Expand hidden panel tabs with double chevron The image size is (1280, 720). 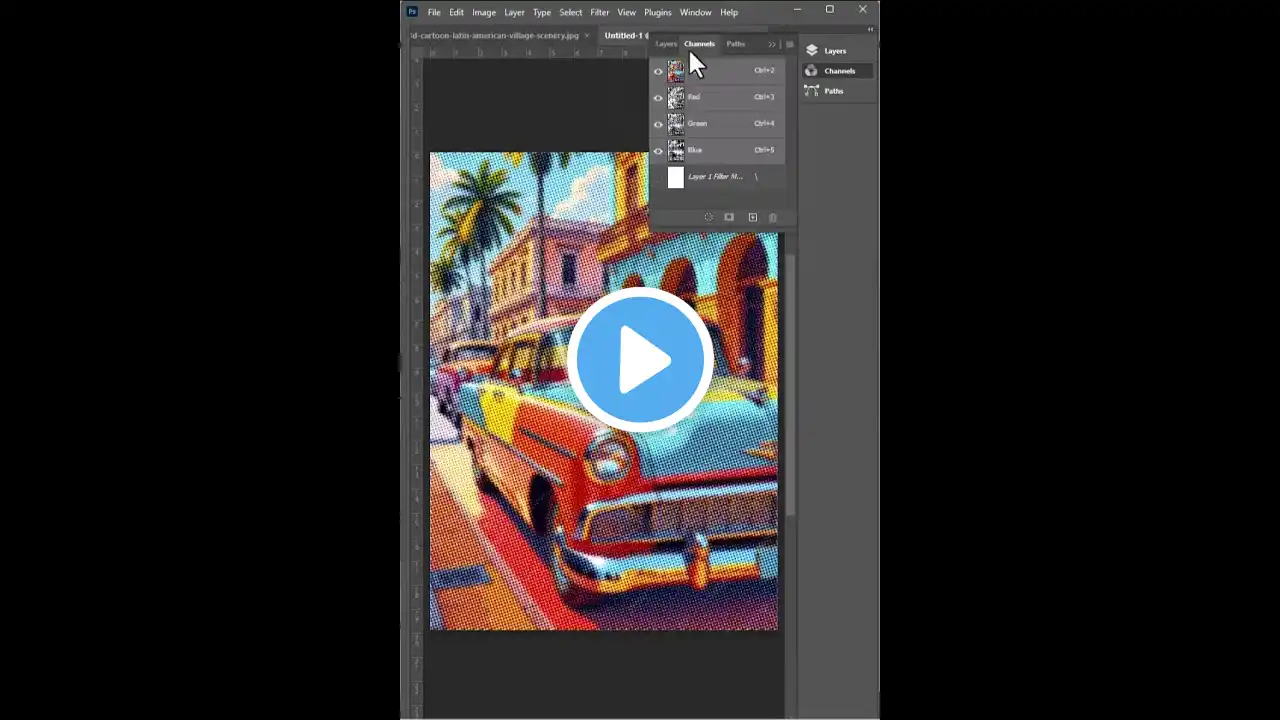(x=772, y=44)
